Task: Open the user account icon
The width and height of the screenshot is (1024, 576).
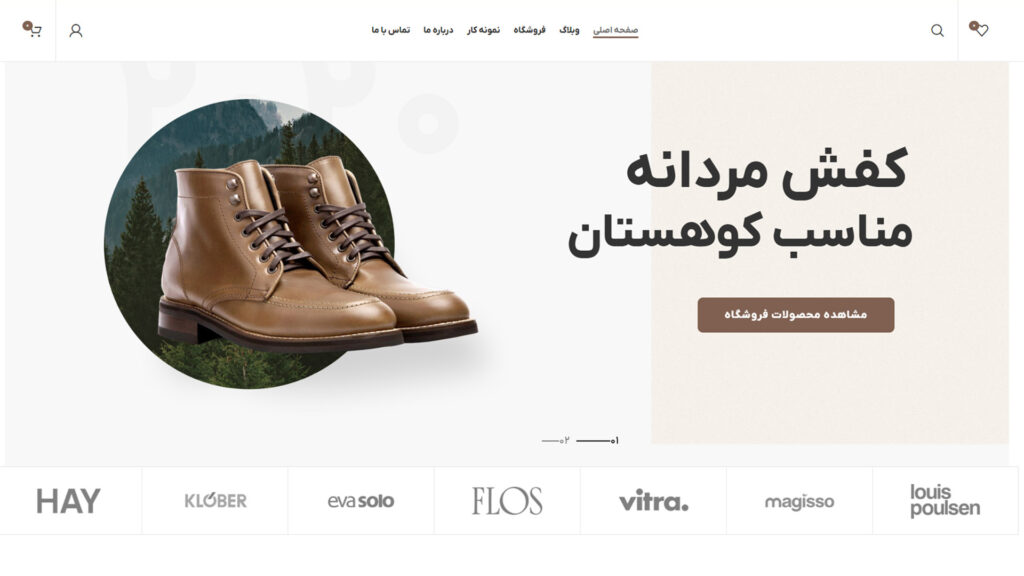Action: tap(76, 30)
